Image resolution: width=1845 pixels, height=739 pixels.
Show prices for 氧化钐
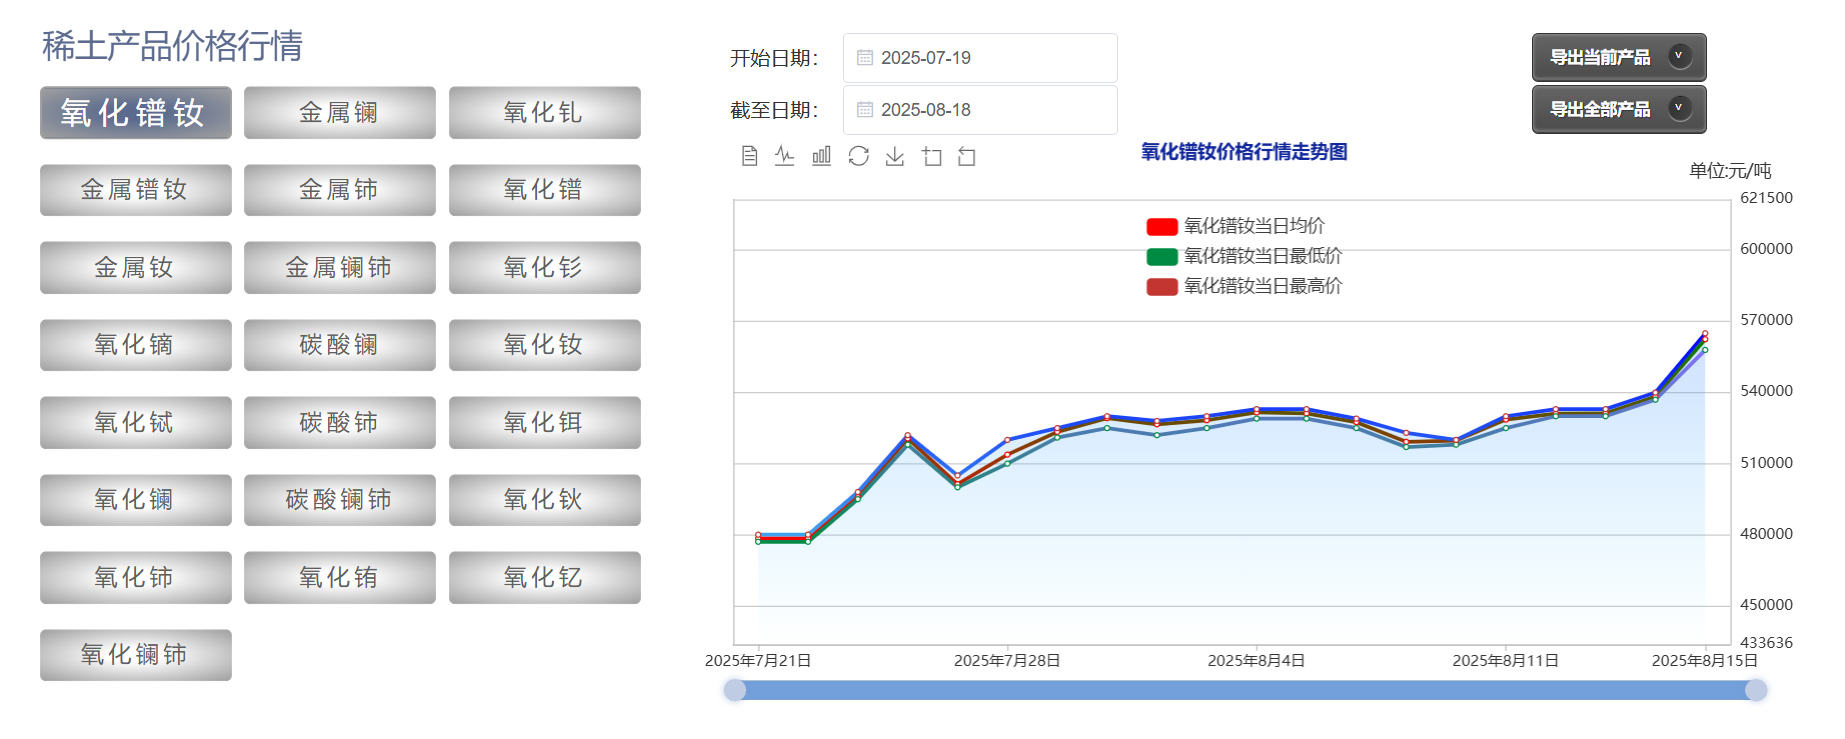(545, 268)
